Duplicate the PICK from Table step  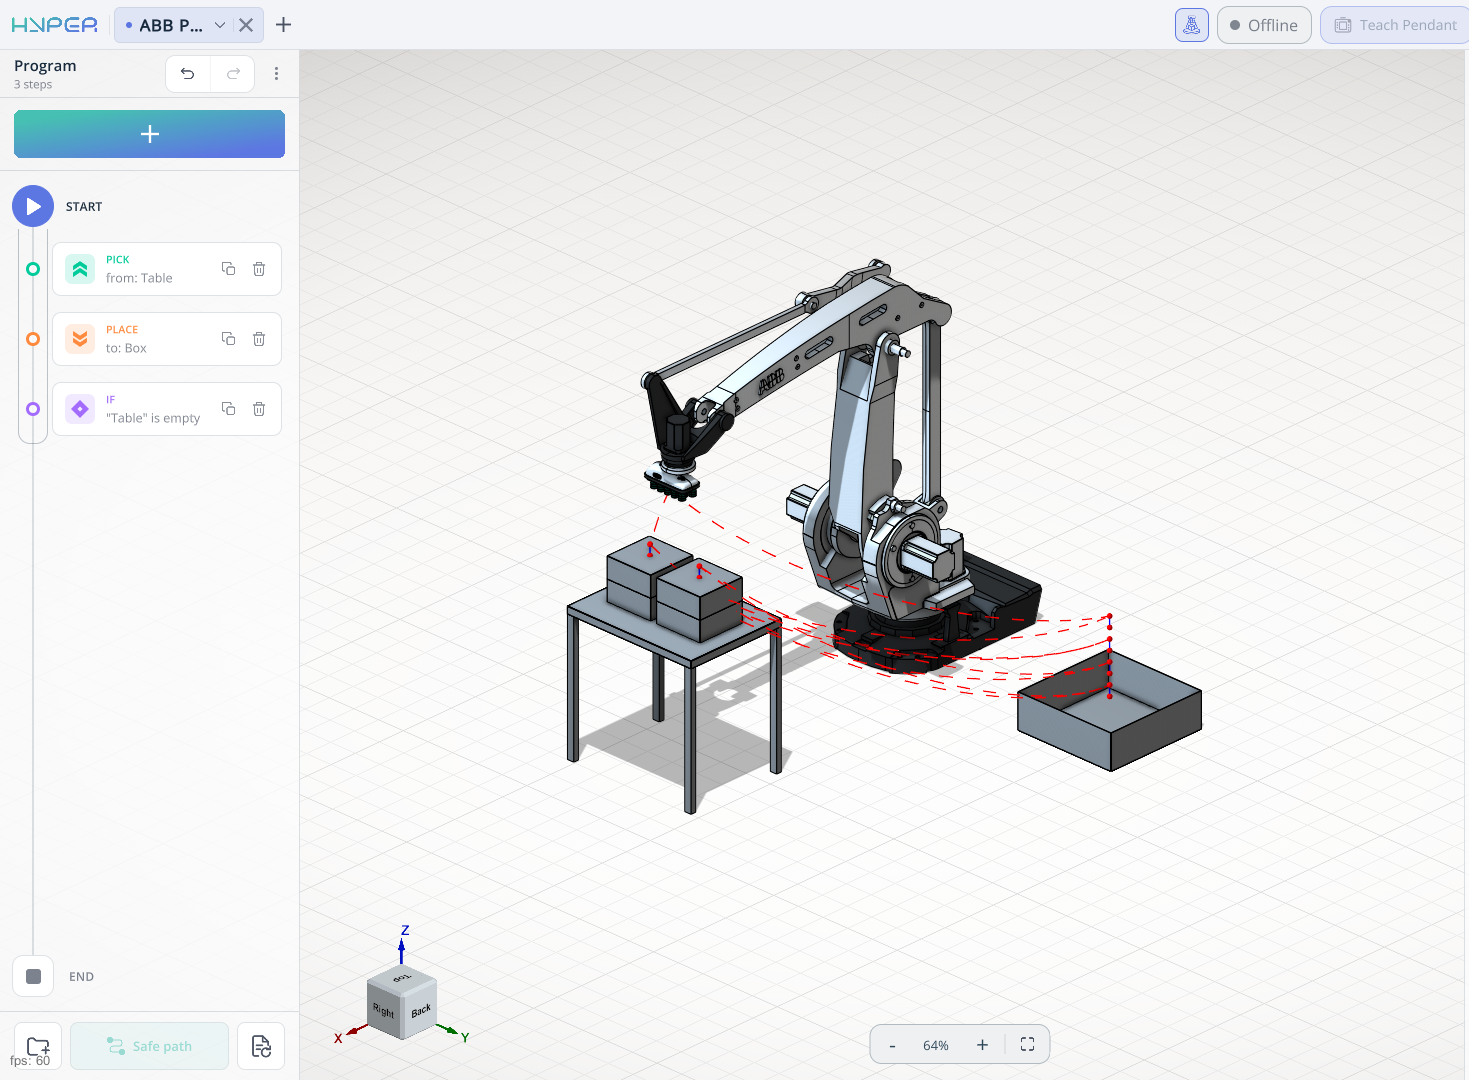coord(228,269)
